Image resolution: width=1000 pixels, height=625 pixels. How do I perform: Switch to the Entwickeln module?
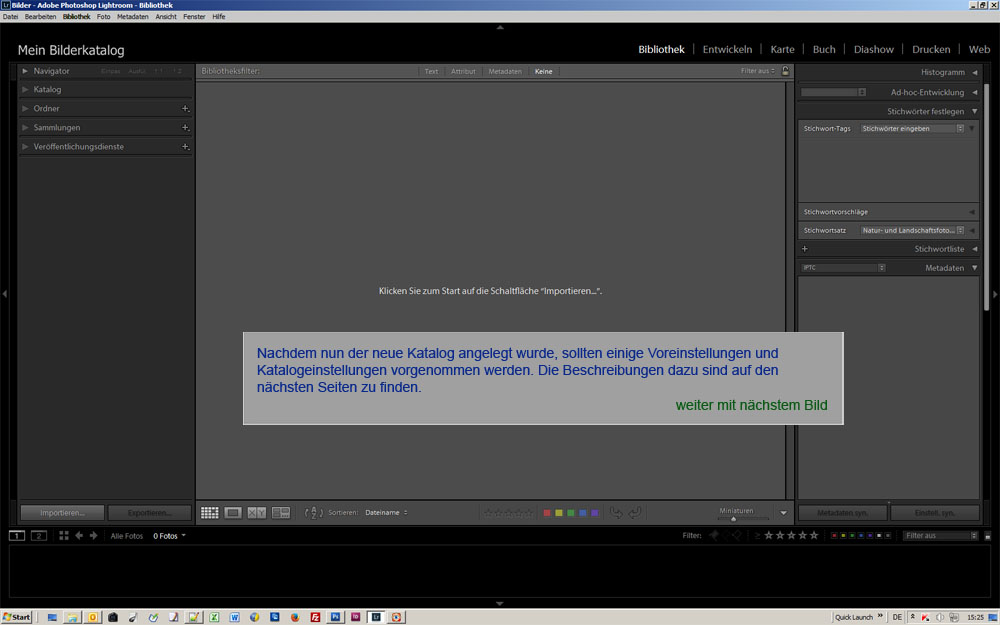(727, 49)
